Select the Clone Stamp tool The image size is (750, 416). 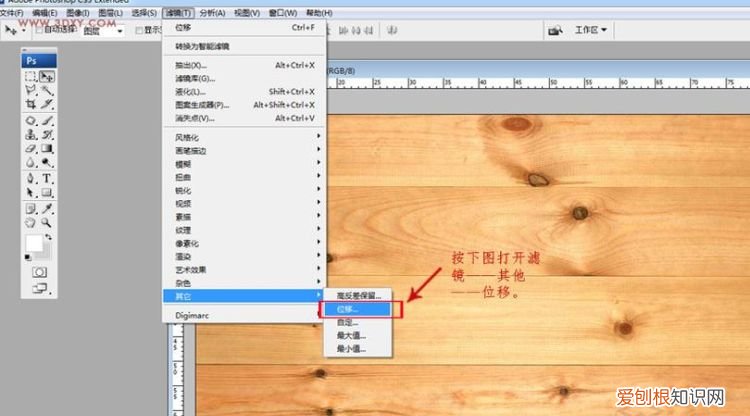pyautogui.click(x=31, y=135)
